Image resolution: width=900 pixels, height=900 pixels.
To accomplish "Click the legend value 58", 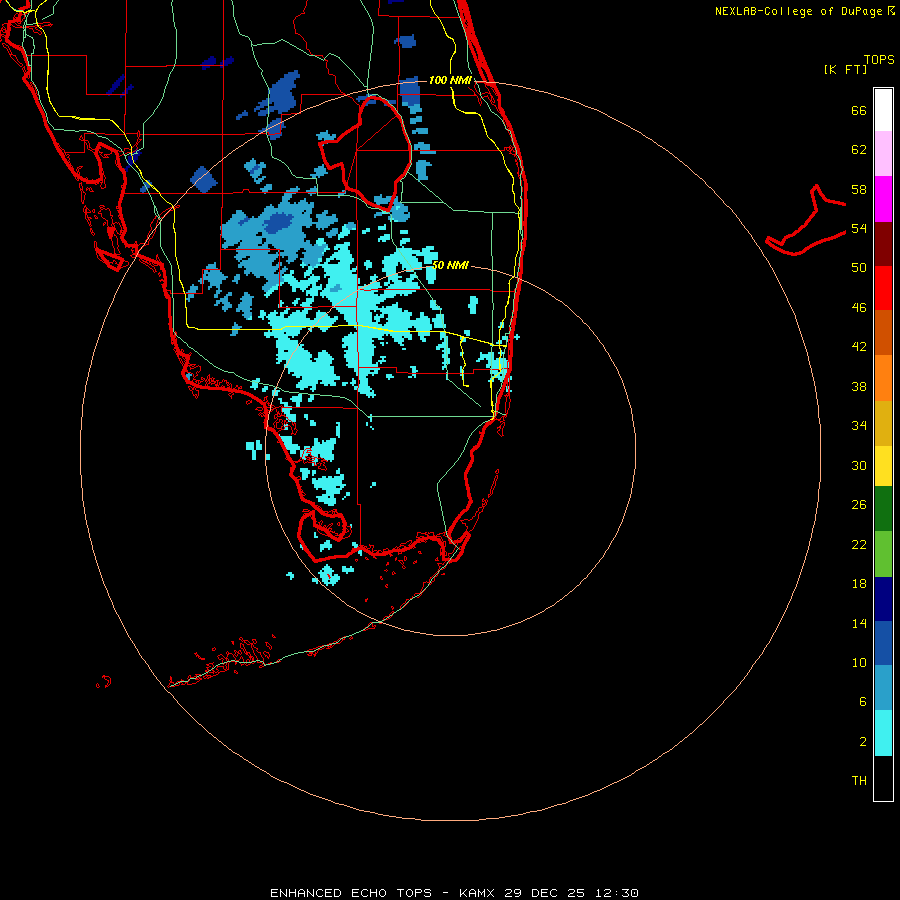I will 859,189.
